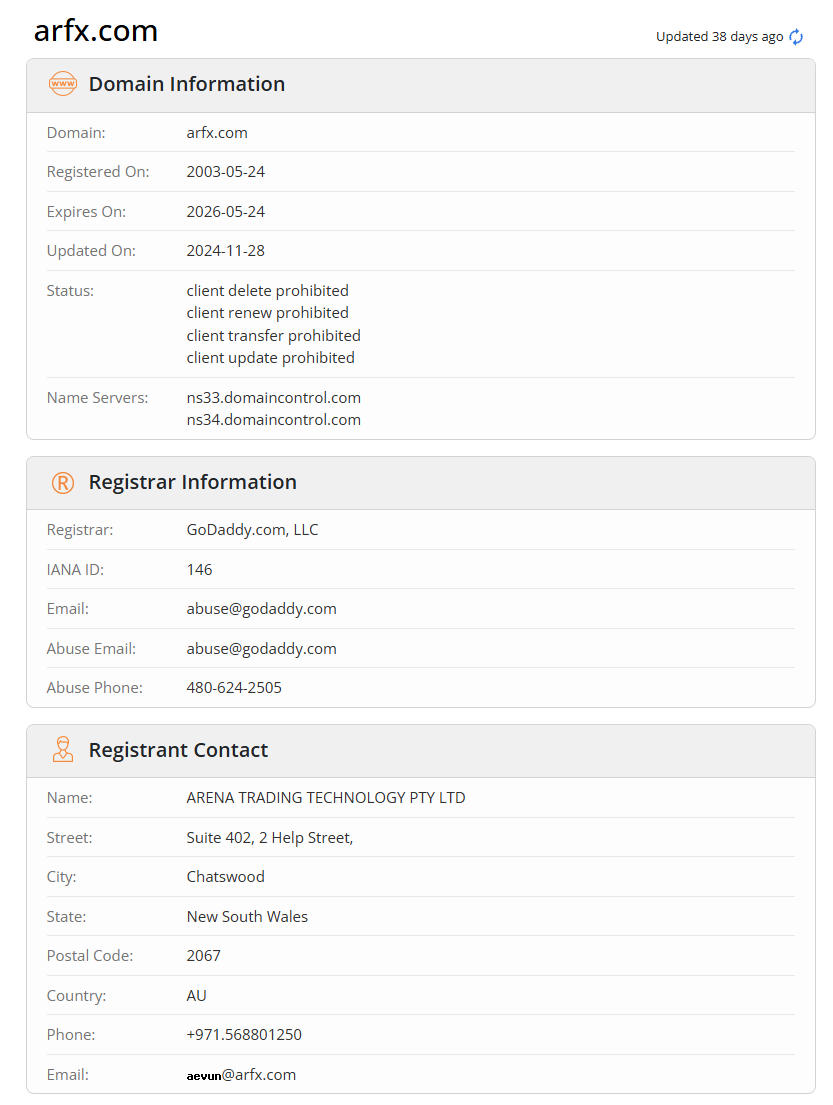
Task: Click the abuse phone number 480-624-2505
Action: point(234,688)
